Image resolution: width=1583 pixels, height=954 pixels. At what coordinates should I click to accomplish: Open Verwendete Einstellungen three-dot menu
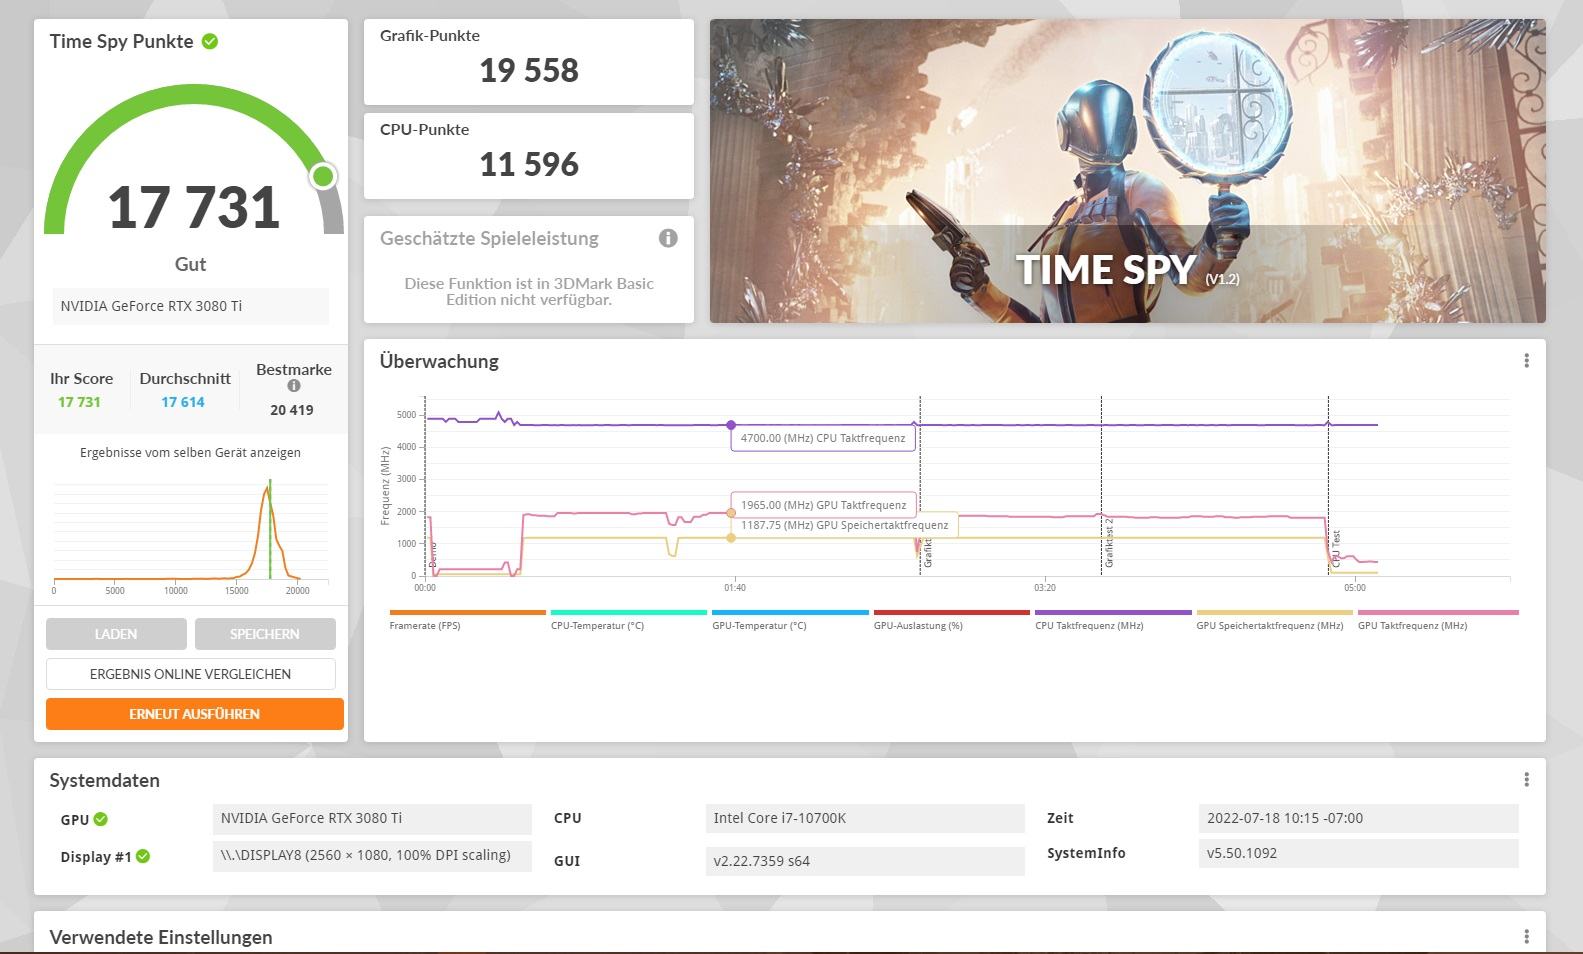click(1526, 937)
